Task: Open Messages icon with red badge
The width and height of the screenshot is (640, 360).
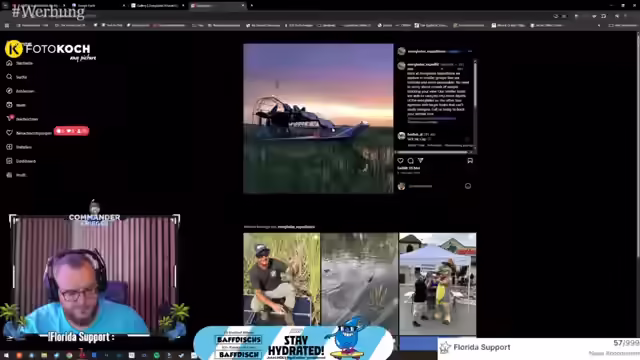Action: pos(9,119)
